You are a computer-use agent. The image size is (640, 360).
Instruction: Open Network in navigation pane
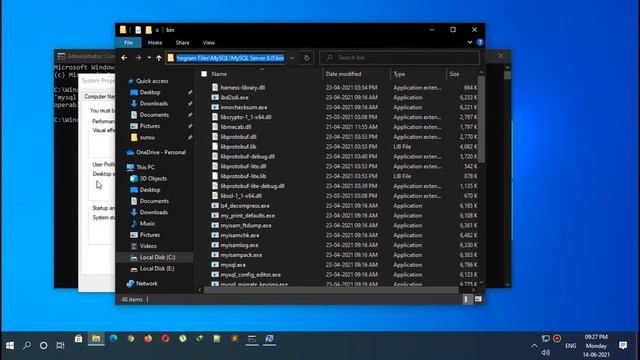(147, 283)
